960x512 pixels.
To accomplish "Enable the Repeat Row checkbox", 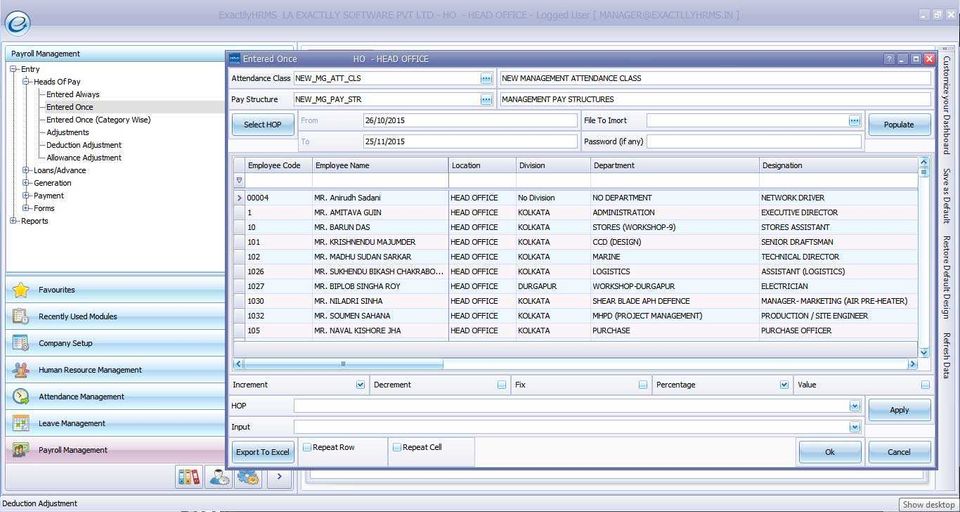I will click(307, 448).
